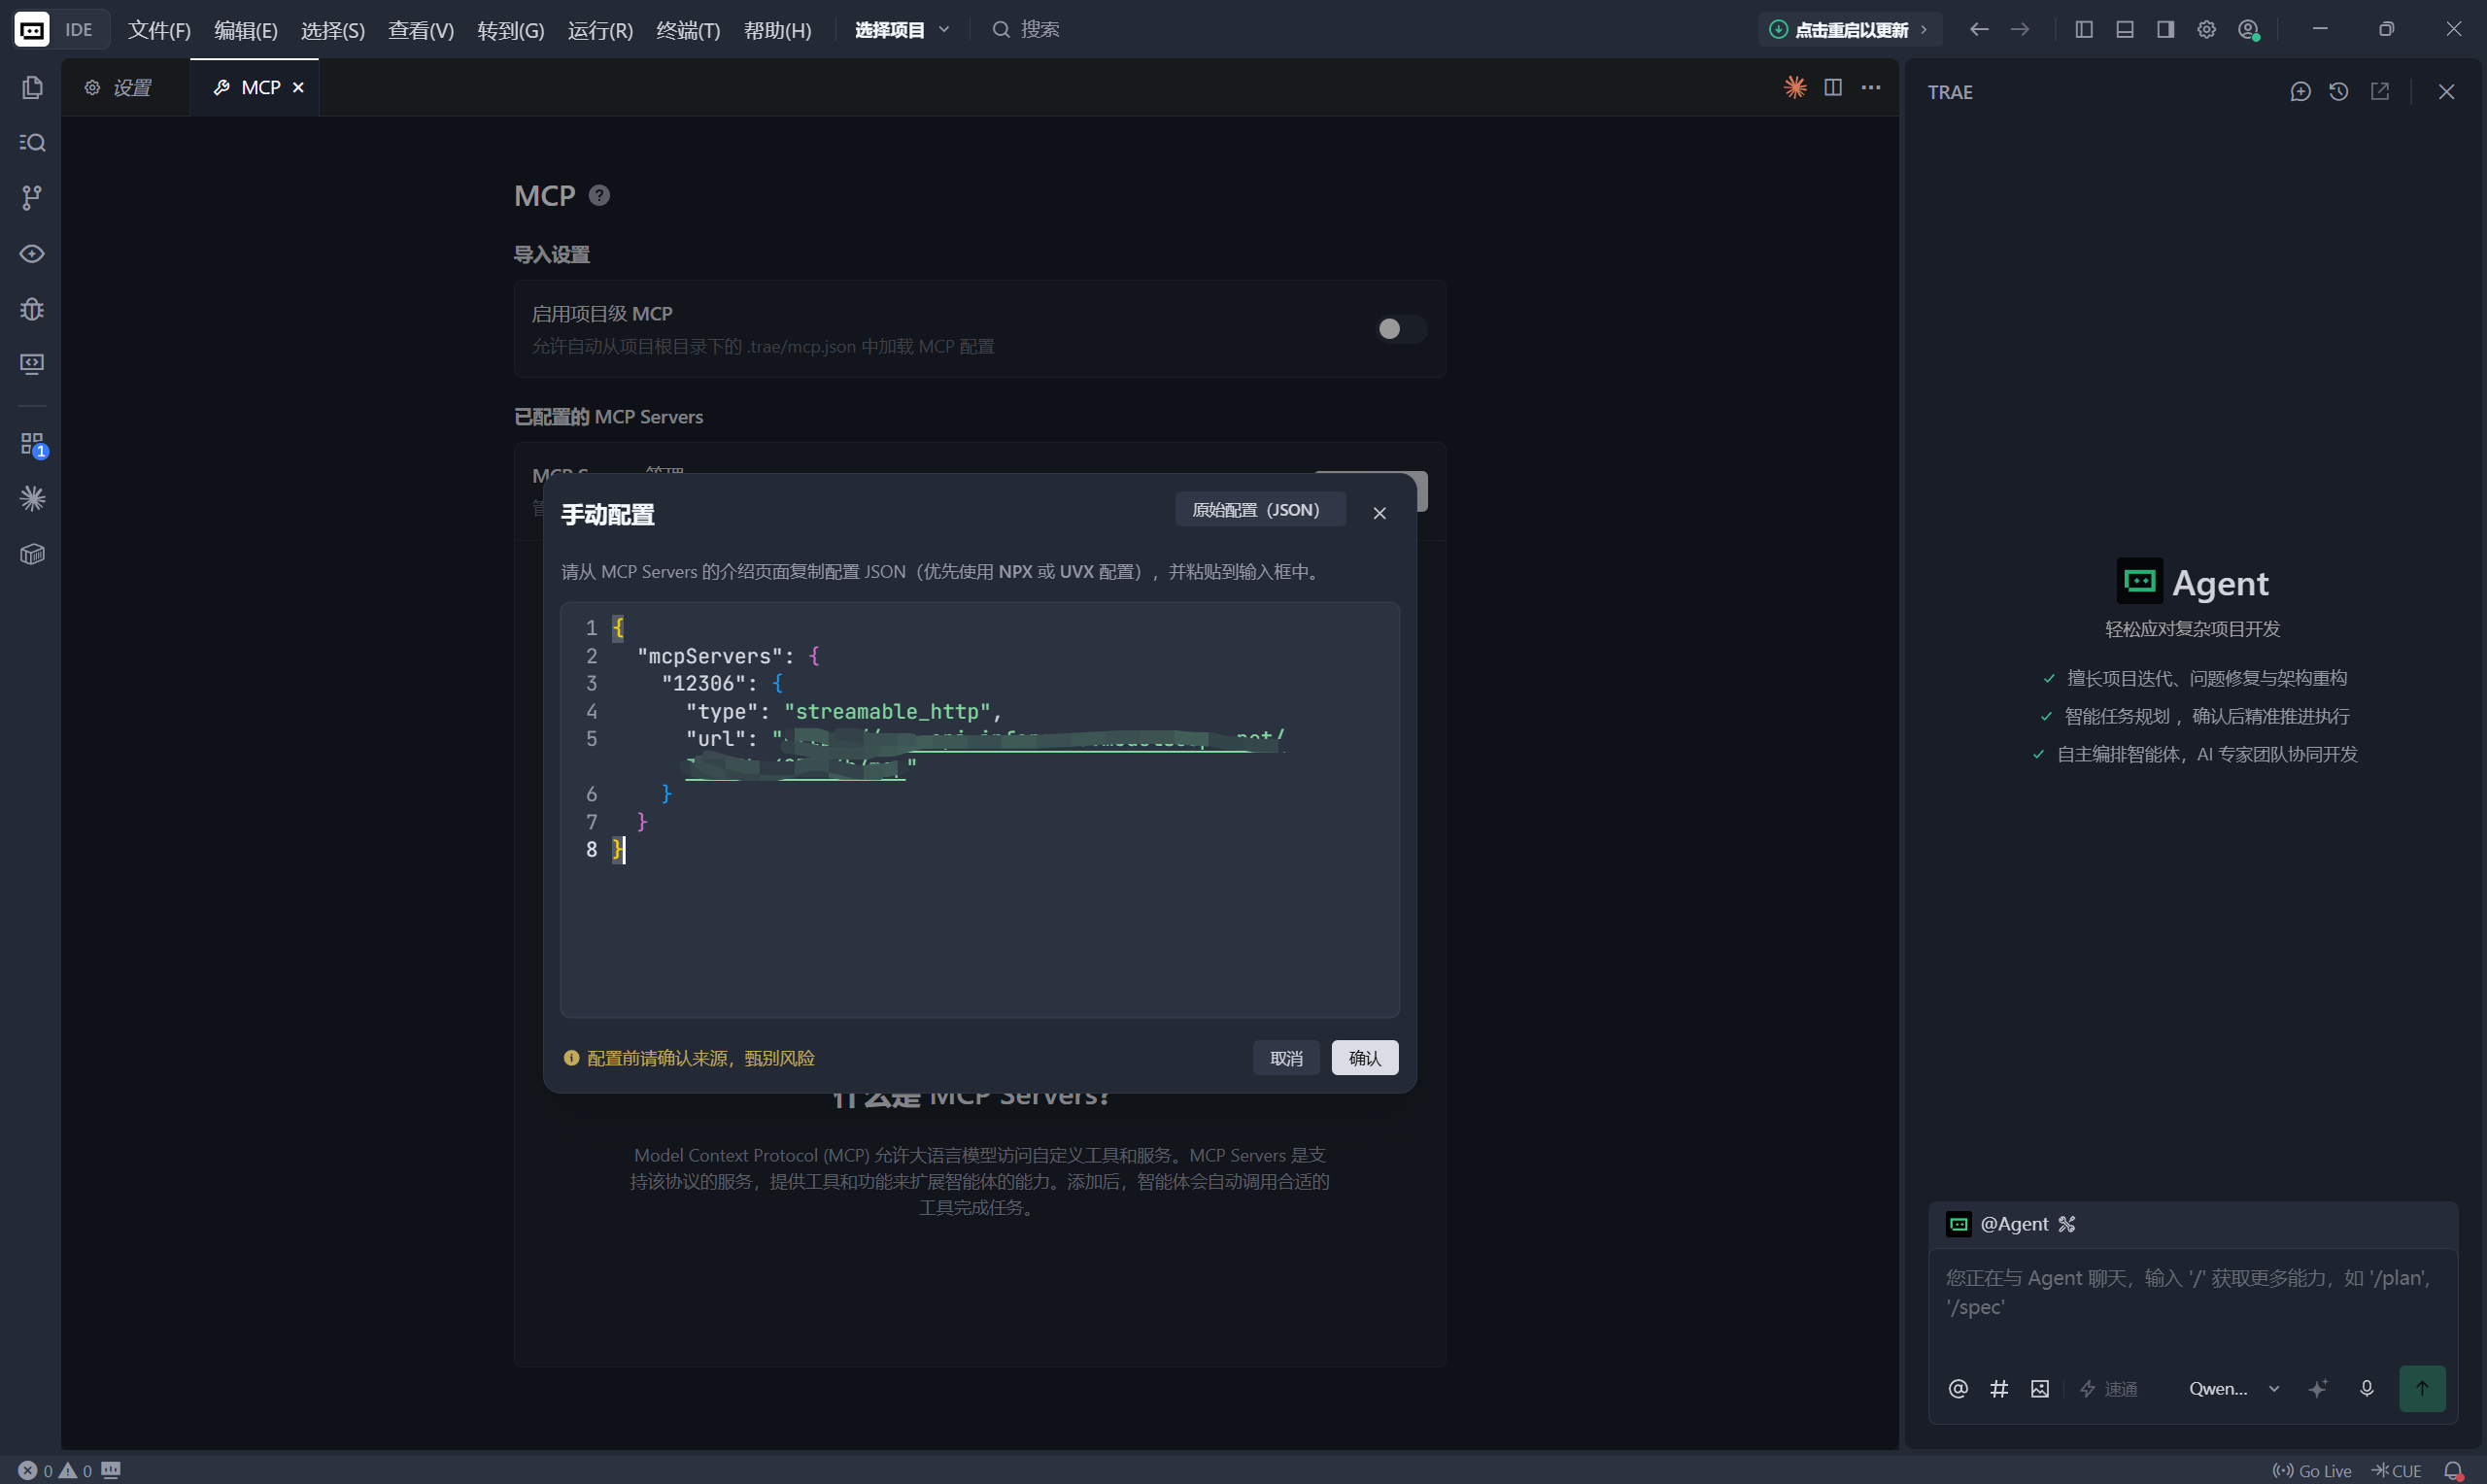
Task: Open the 终端(T) menu
Action: [688, 30]
